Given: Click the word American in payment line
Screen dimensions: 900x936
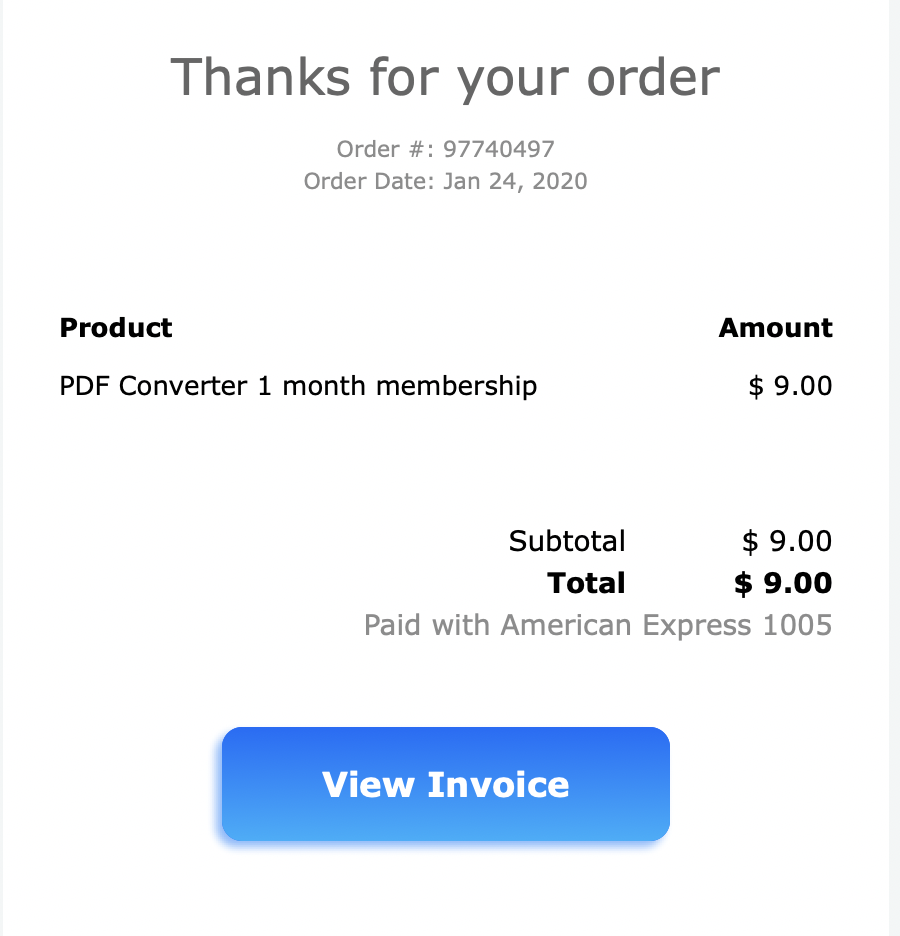Looking at the screenshot, I should pyautogui.click(x=566, y=625).
